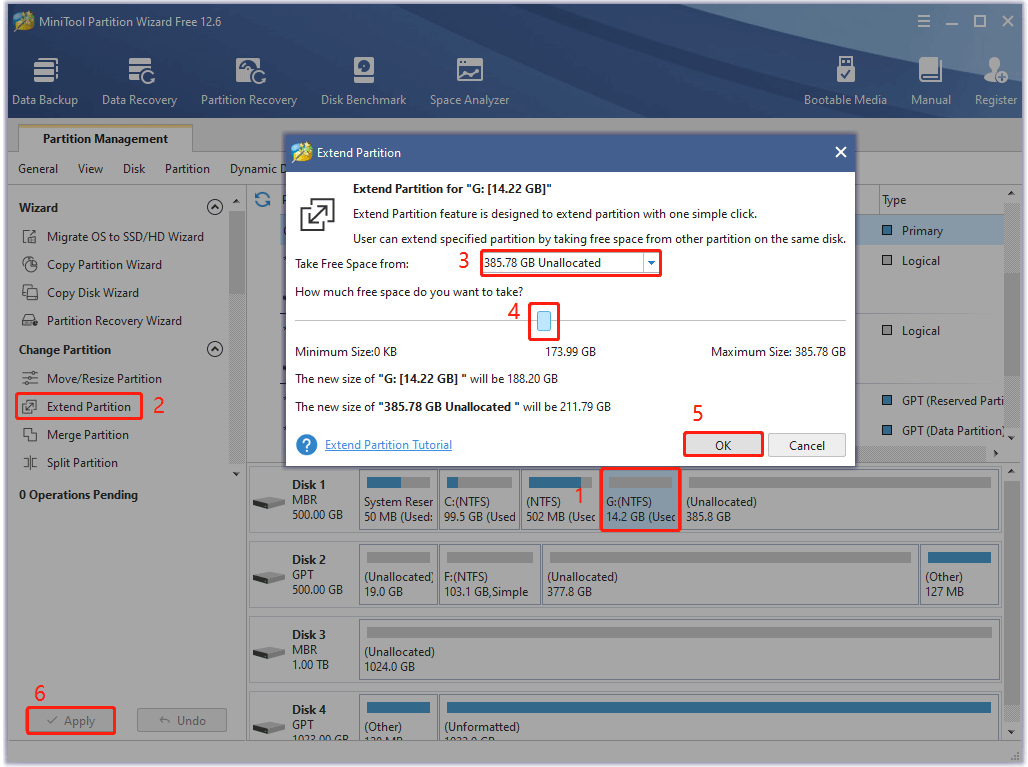Collapse the Change Partition section
The height and width of the screenshot is (767, 1028).
click(214, 349)
